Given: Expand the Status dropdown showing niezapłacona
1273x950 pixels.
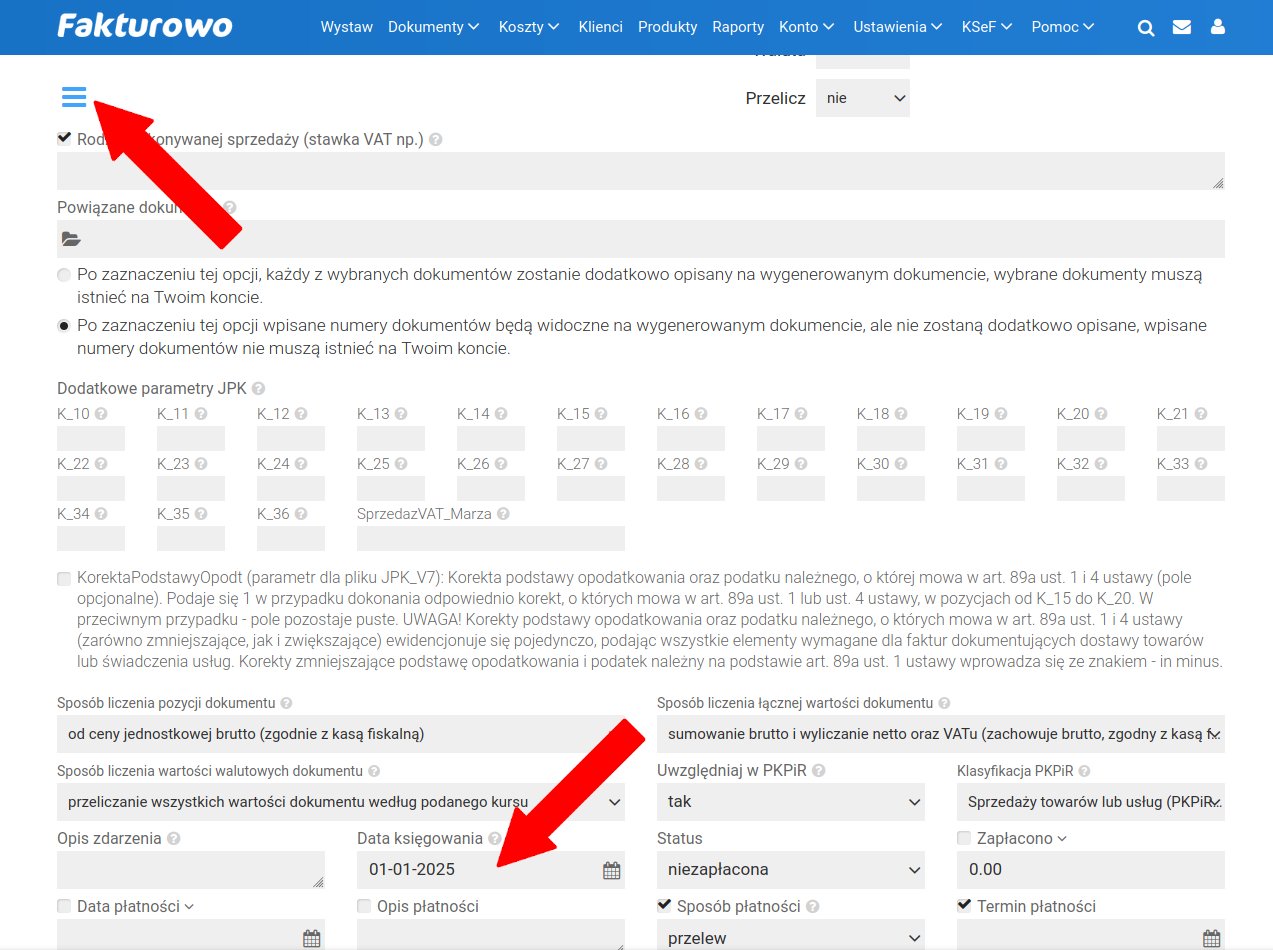Looking at the screenshot, I should pos(790,870).
